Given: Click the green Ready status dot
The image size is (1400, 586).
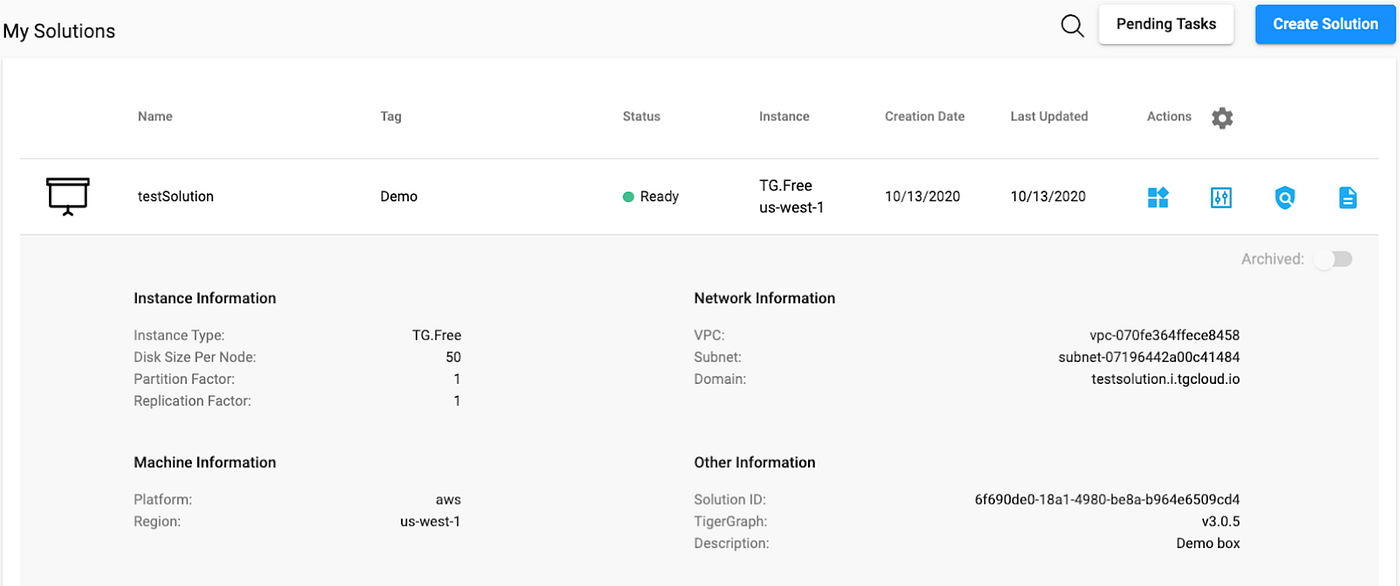Looking at the screenshot, I should (x=629, y=197).
